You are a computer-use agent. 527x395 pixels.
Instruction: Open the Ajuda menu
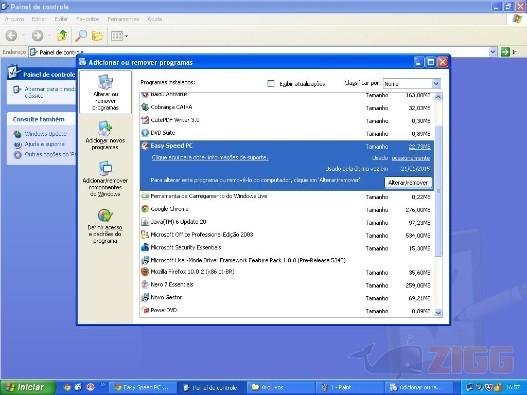pyautogui.click(x=155, y=19)
